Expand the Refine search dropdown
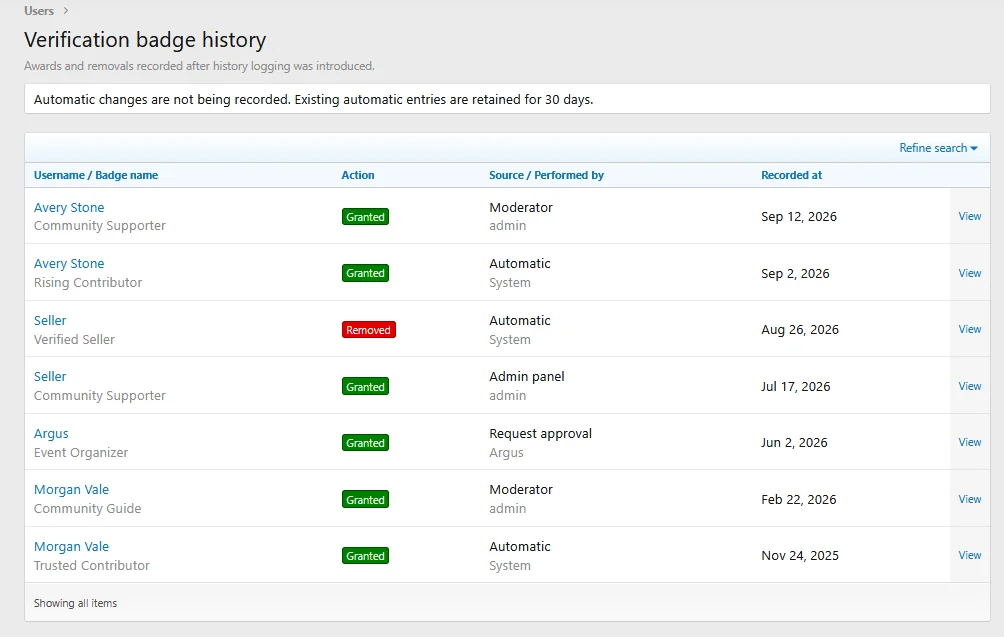The image size is (1004, 637). tap(938, 148)
